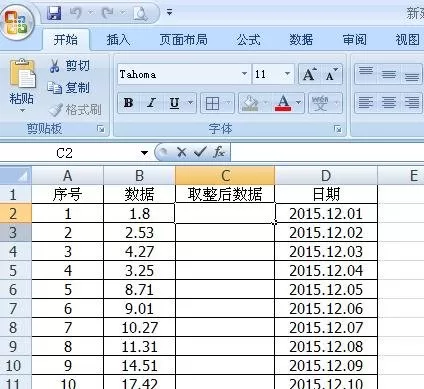Click the 粘贴 paste icon
Viewport: 424px width, 389px height.
(22, 74)
